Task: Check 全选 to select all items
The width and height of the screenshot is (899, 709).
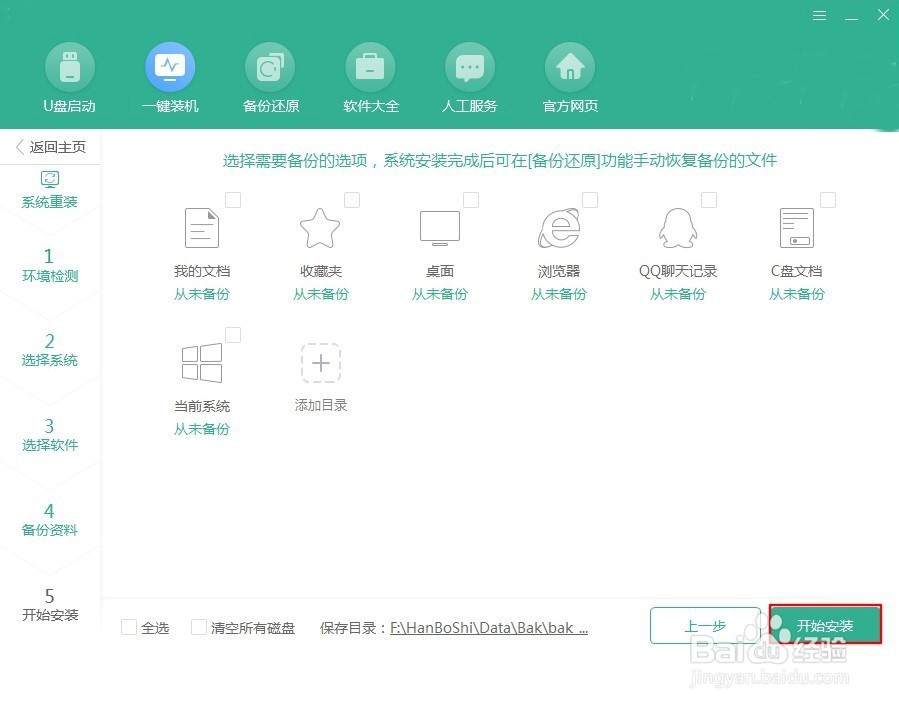Action: [x=129, y=627]
